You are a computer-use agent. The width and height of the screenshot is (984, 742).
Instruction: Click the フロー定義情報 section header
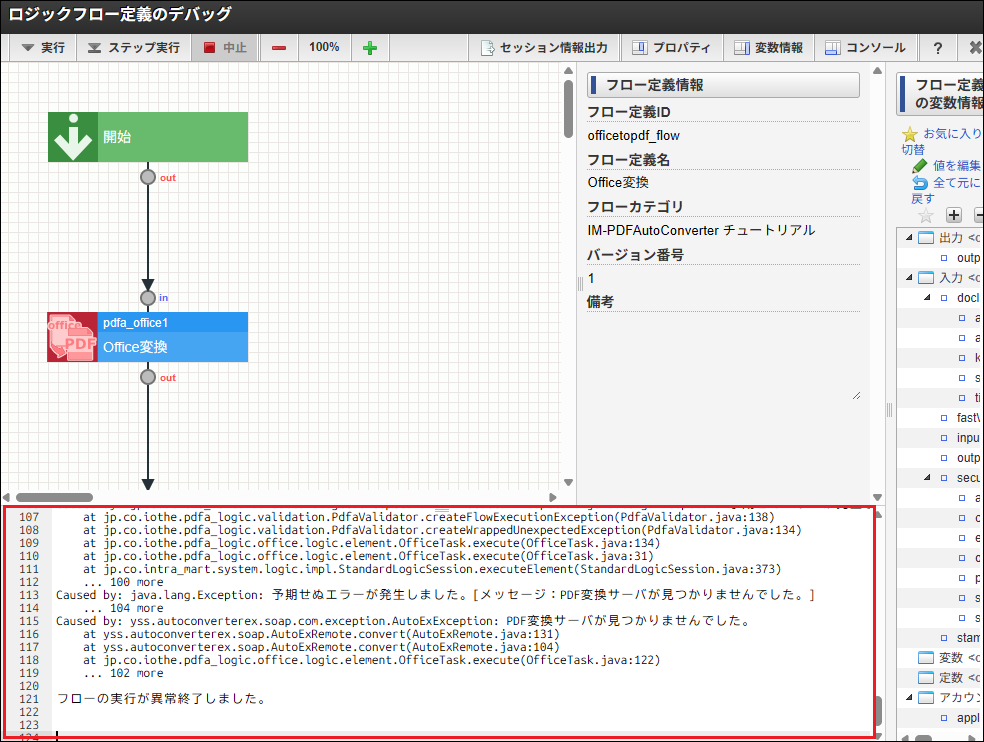point(724,85)
